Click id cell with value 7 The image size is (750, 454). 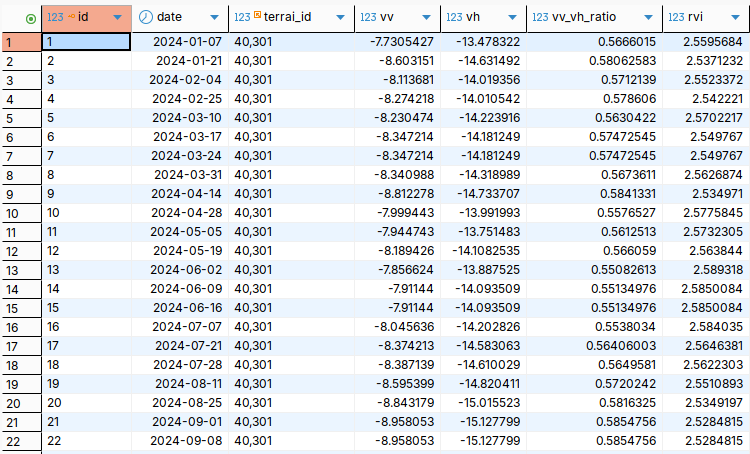pyautogui.click(x=87, y=156)
